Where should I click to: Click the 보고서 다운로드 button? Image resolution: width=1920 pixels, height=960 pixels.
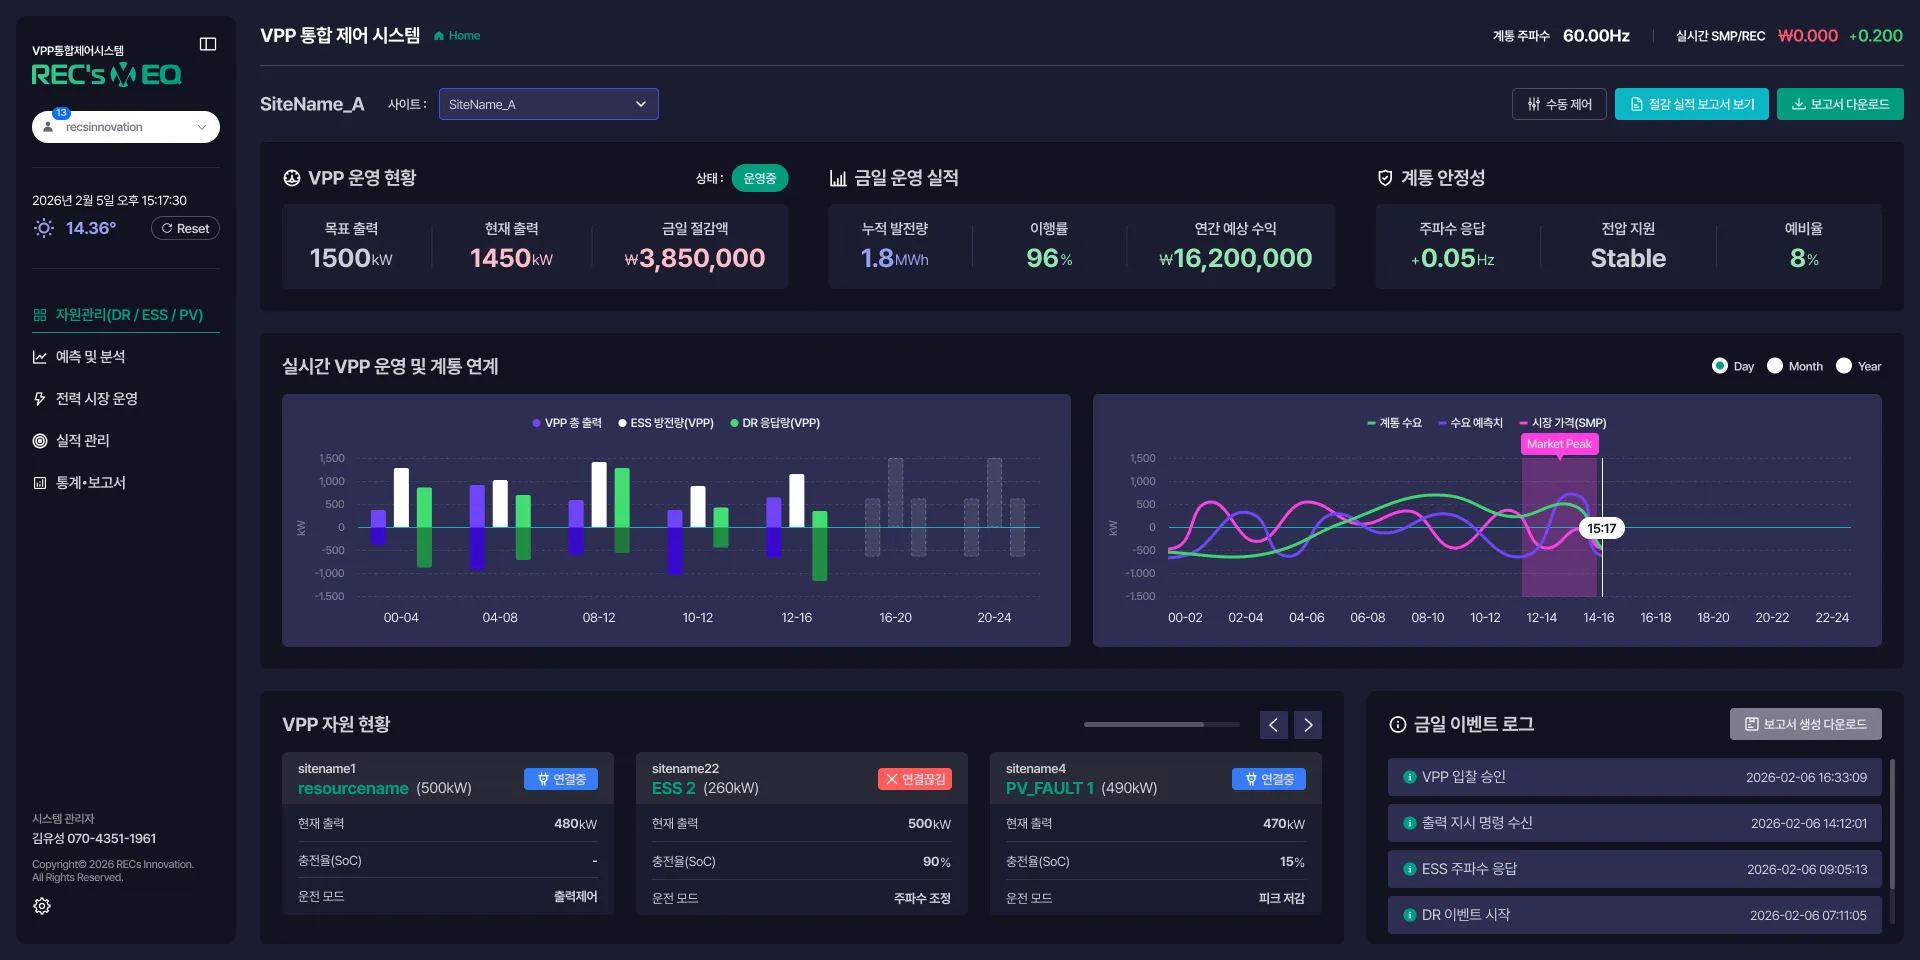point(1840,104)
